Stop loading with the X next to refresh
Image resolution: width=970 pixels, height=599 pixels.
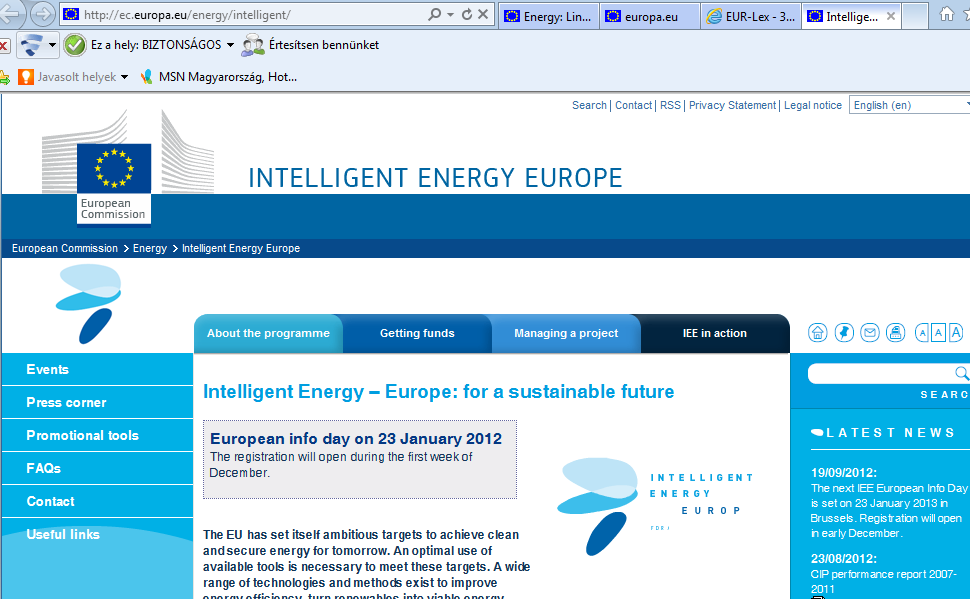pos(483,14)
